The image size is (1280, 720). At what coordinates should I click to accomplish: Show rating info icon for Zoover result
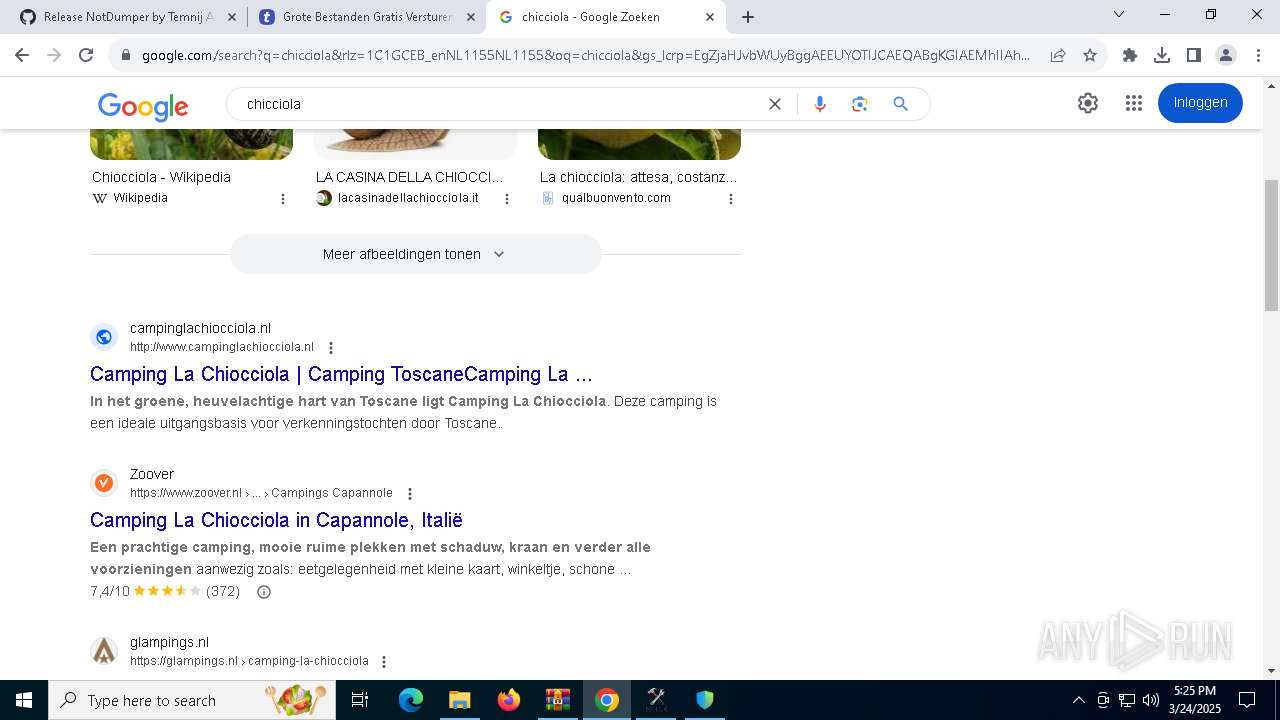(264, 592)
